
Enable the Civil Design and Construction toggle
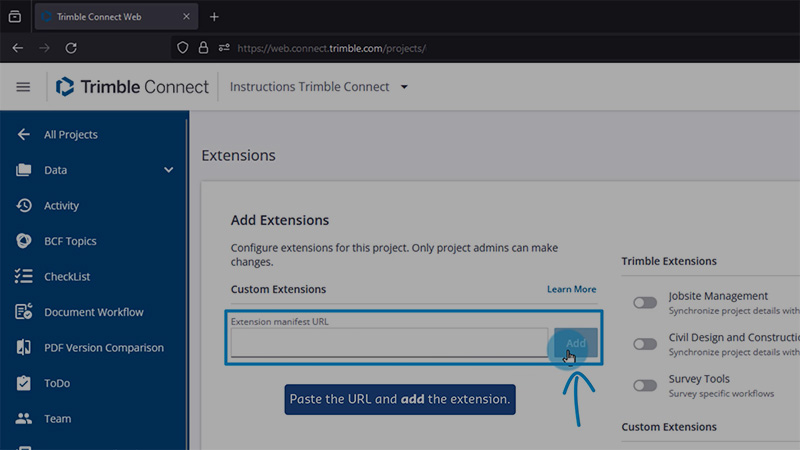[645, 344]
